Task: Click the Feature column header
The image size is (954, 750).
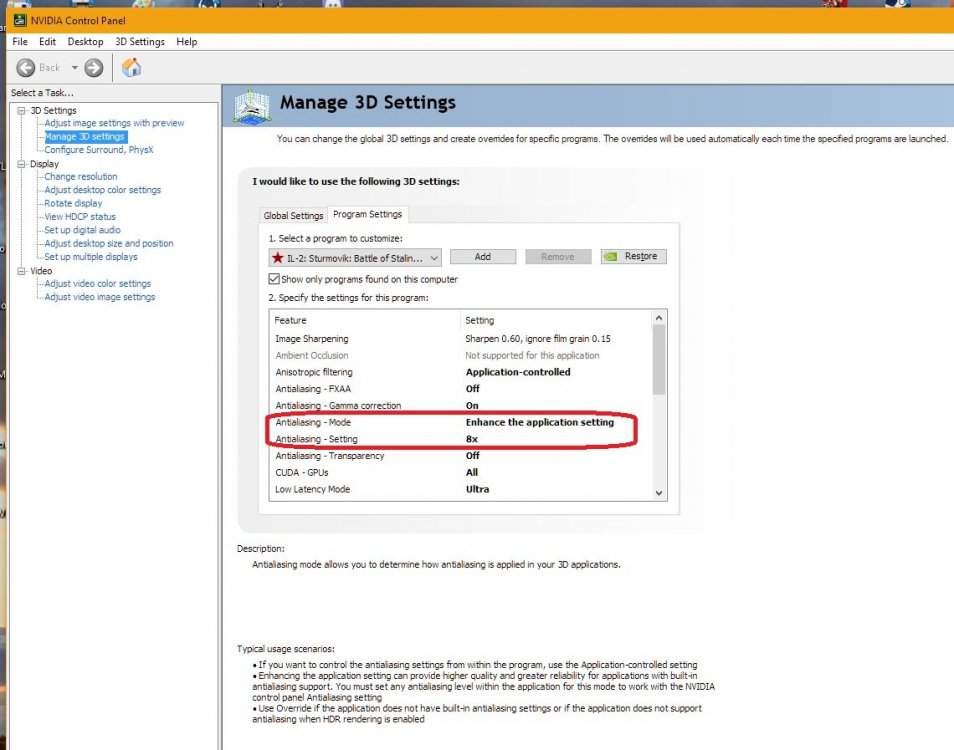Action: [x=365, y=320]
